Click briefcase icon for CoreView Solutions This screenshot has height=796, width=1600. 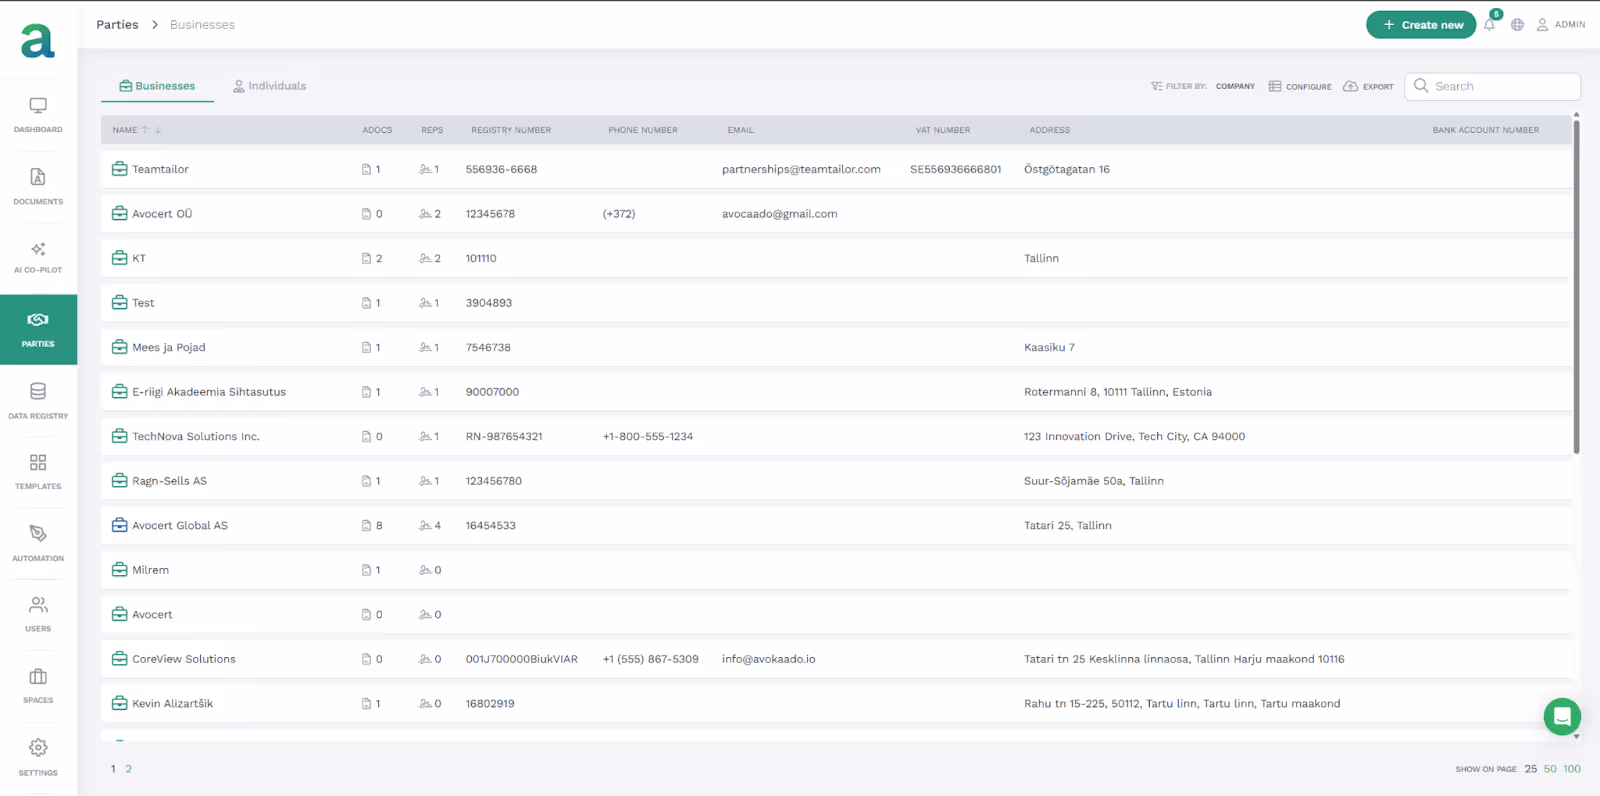tap(120, 659)
